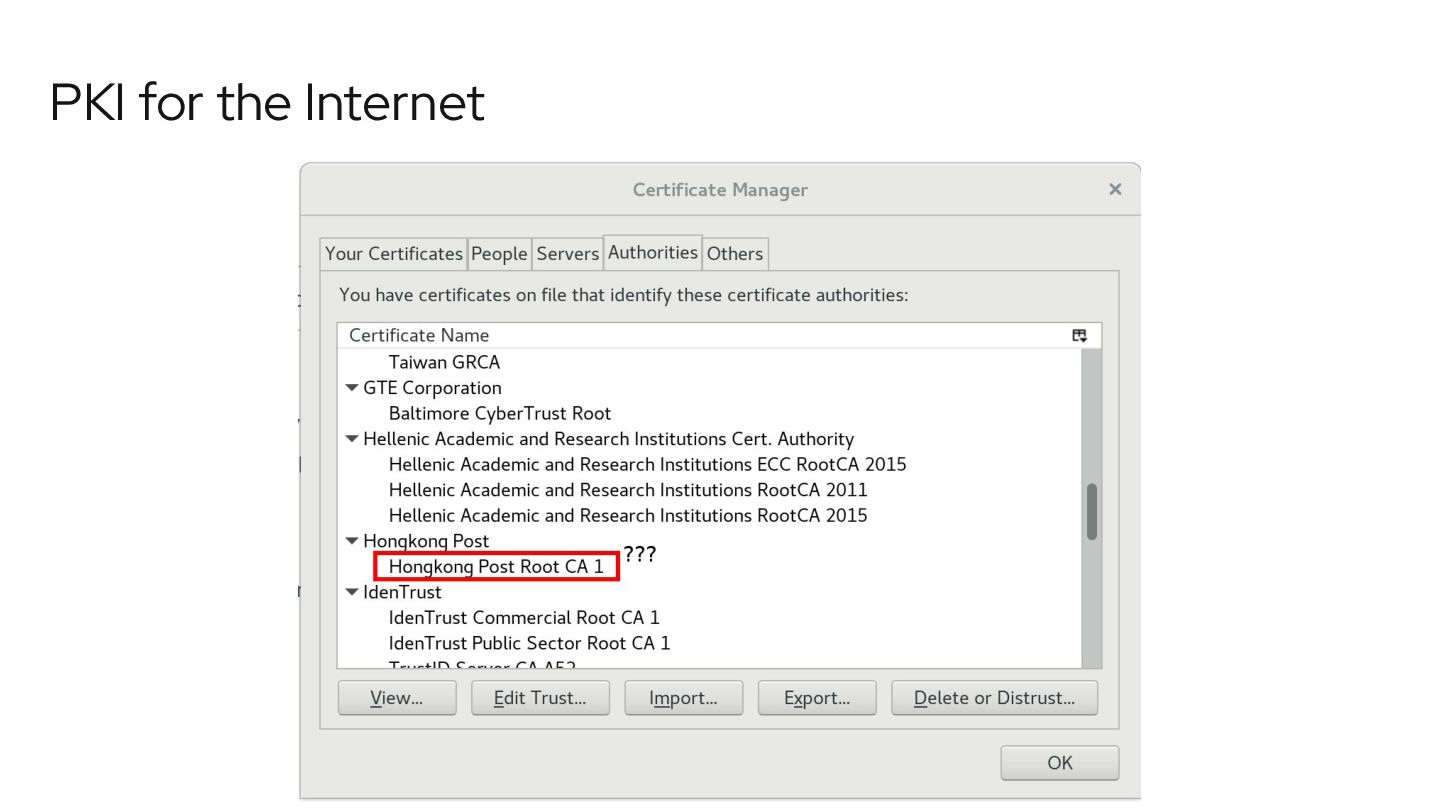Confirm with the OK button
1440x810 pixels.
tap(1060, 763)
